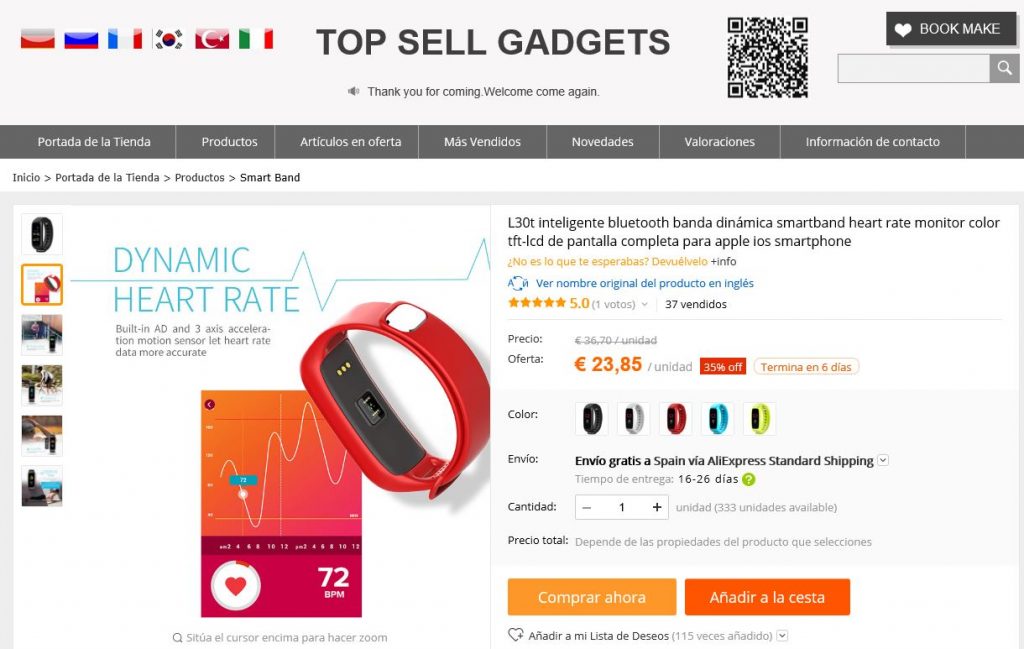Click the Comprar ahora button
The image size is (1024, 649).
pyautogui.click(x=592, y=597)
